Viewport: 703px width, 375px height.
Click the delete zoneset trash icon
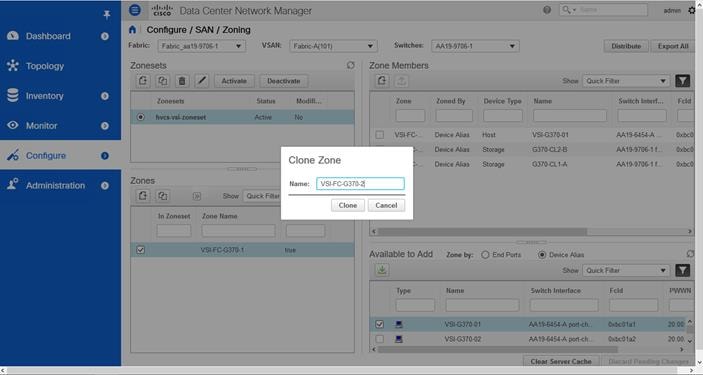(182, 81)
